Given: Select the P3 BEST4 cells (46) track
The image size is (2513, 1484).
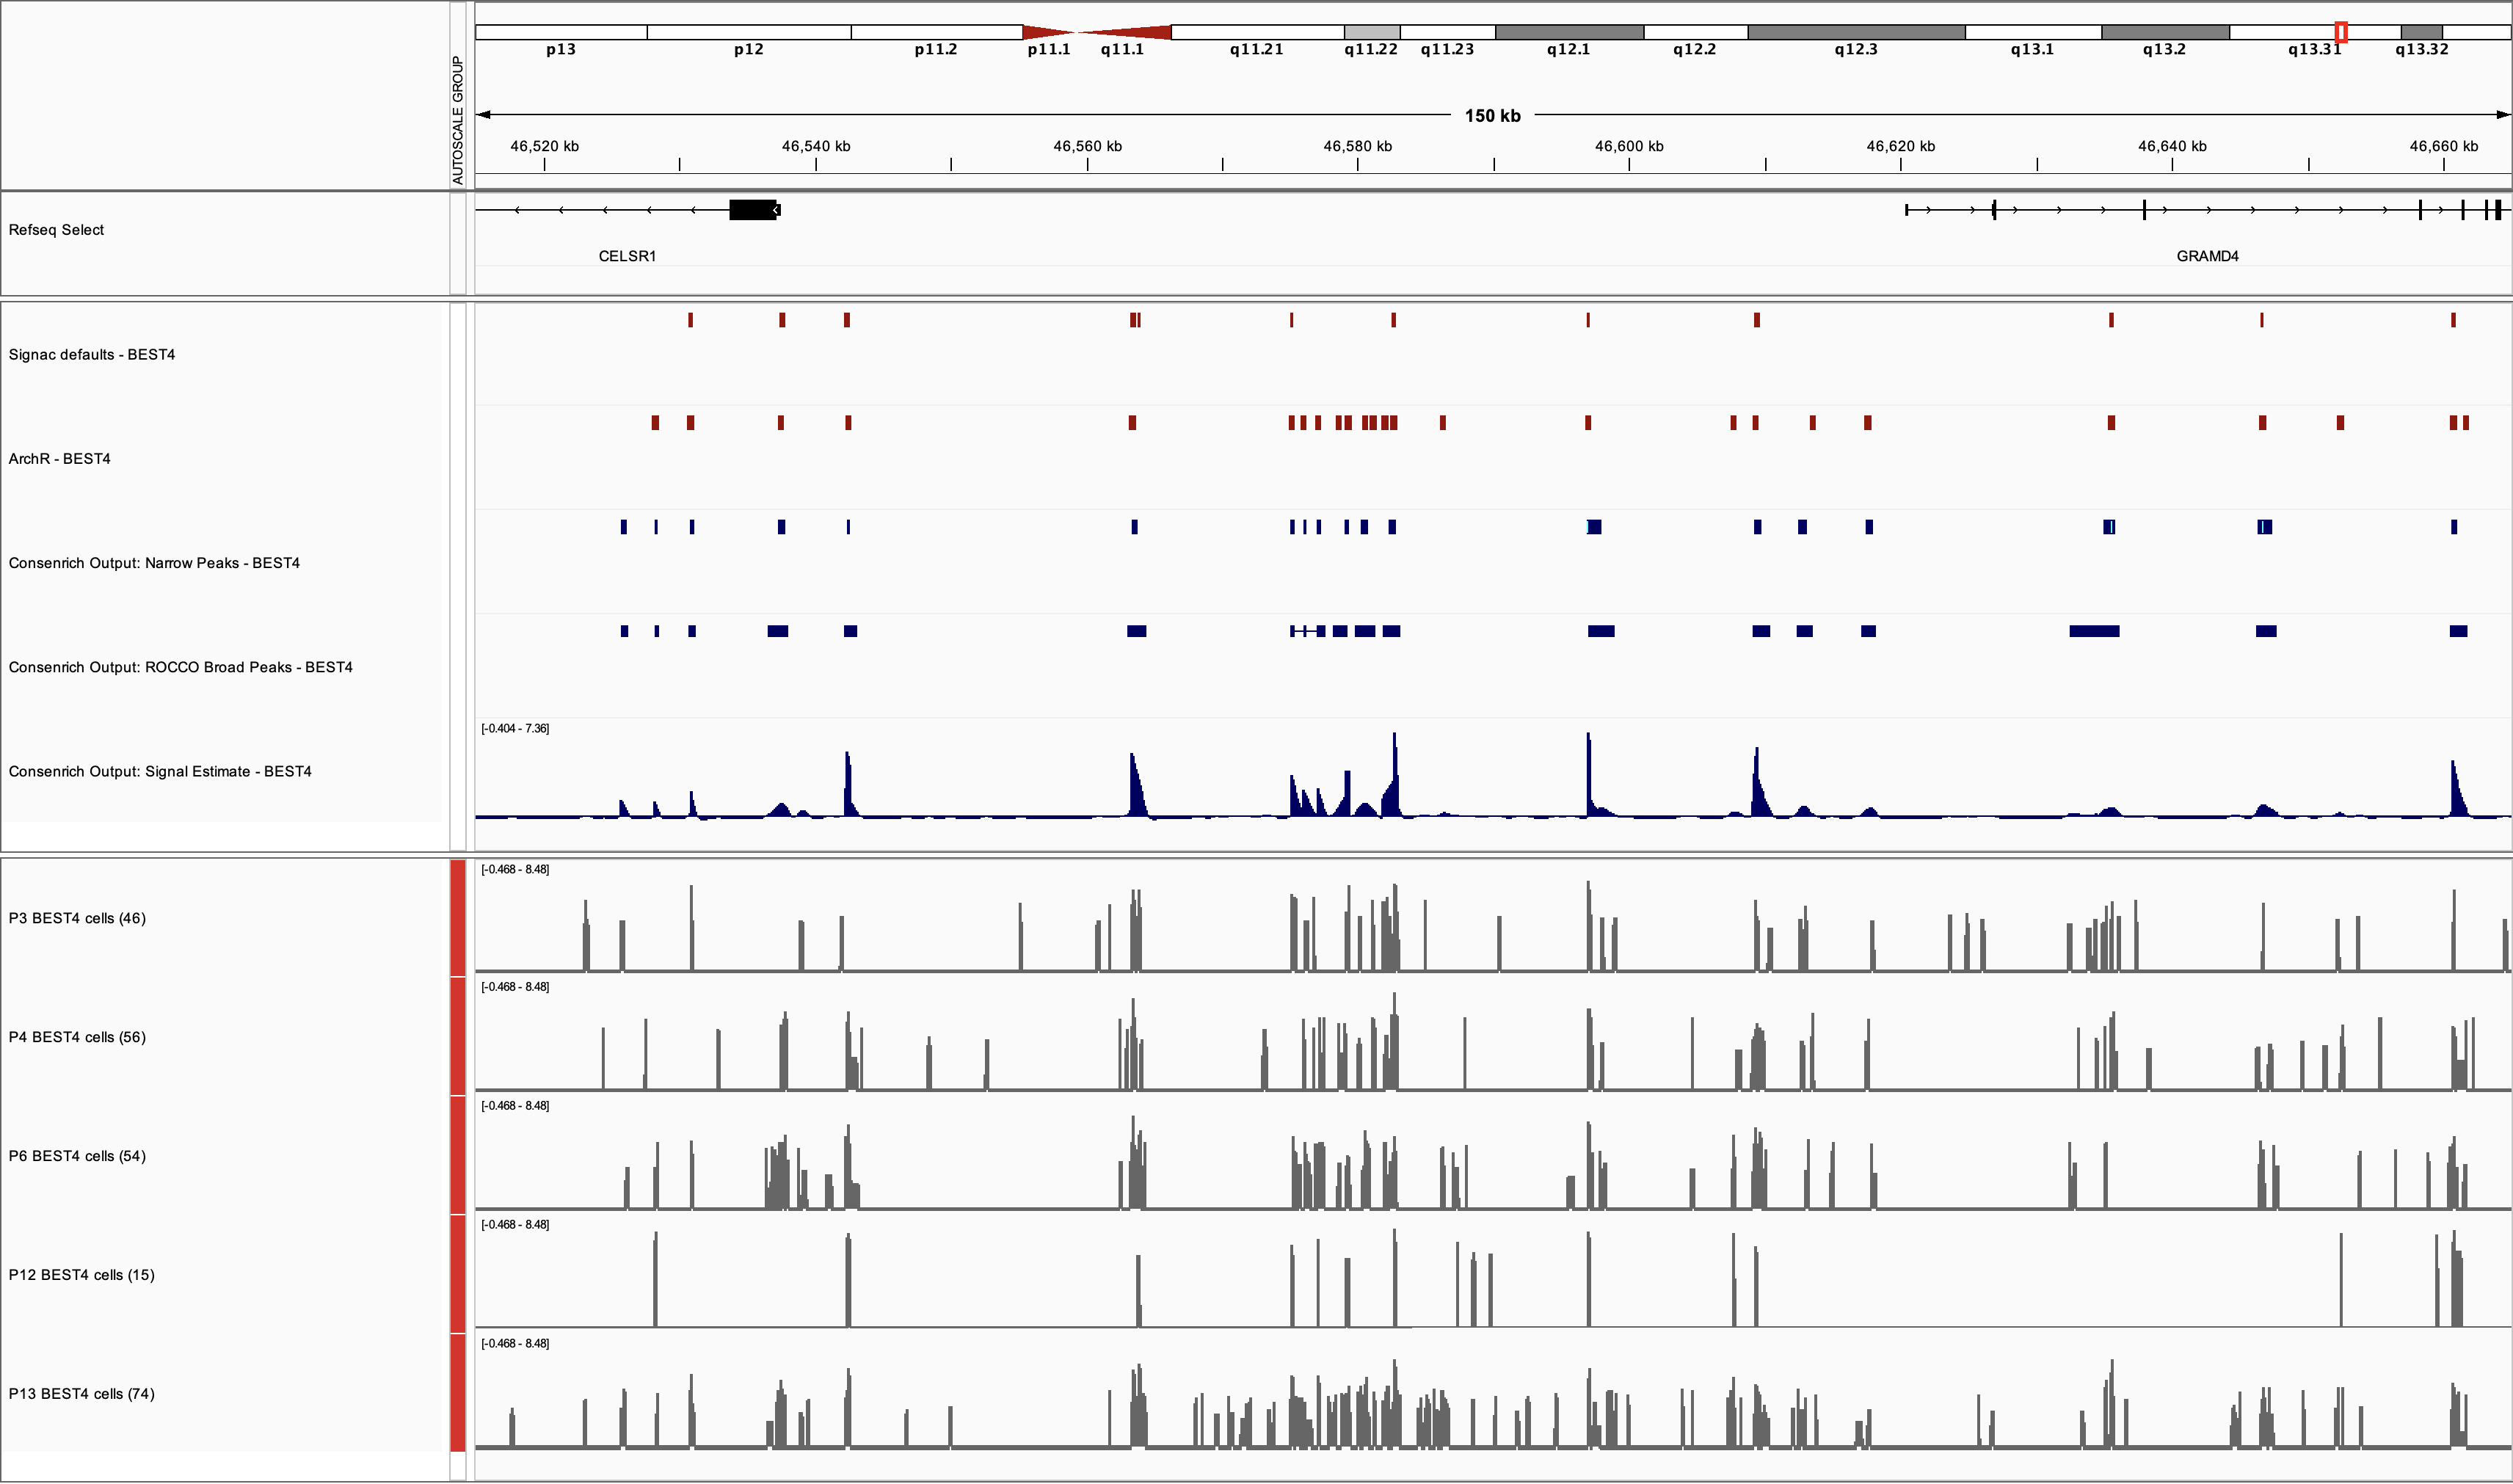Looking at the screenshot, I should (77, 918).
